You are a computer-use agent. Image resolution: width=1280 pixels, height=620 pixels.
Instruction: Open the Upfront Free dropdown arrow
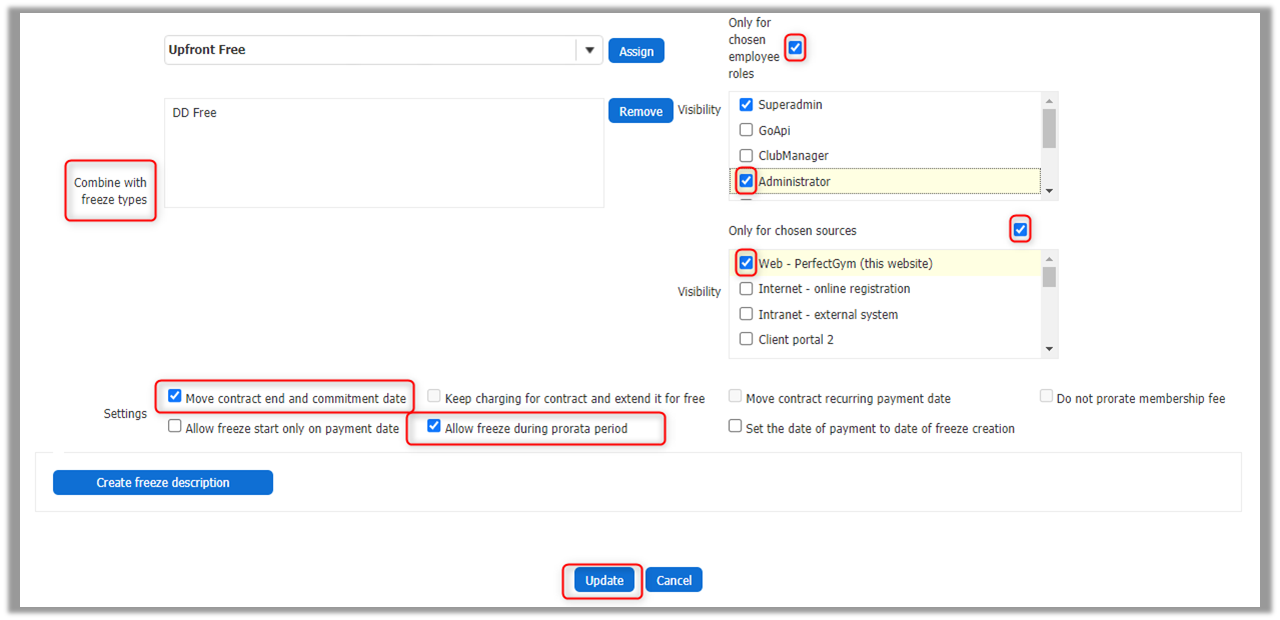589,50
